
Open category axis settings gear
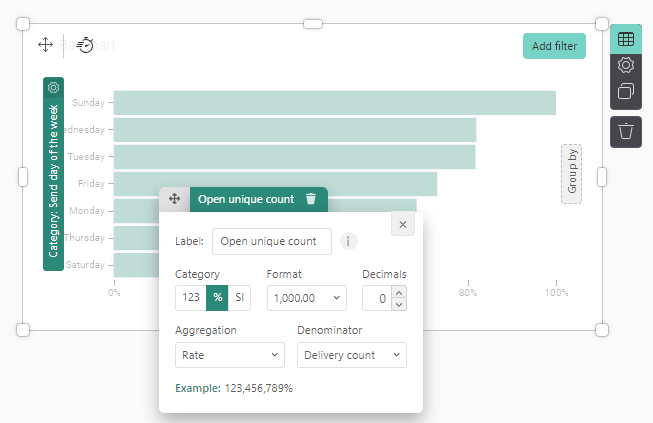[x=53, y=88]
